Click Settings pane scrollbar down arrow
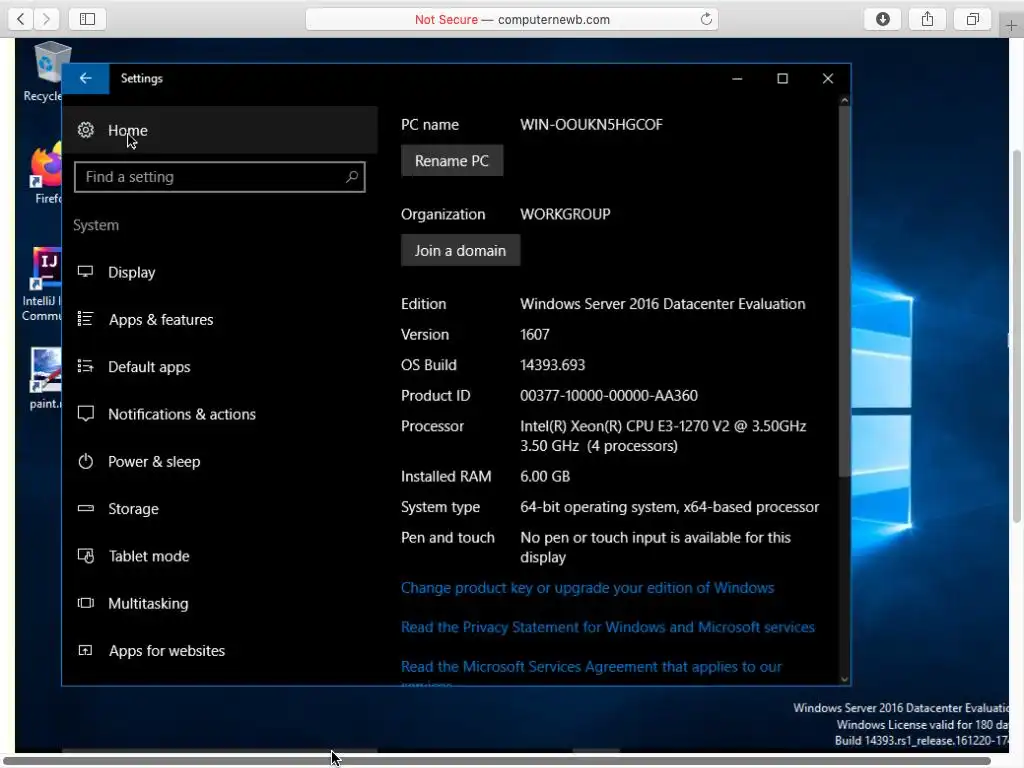 tap(844, 679)
